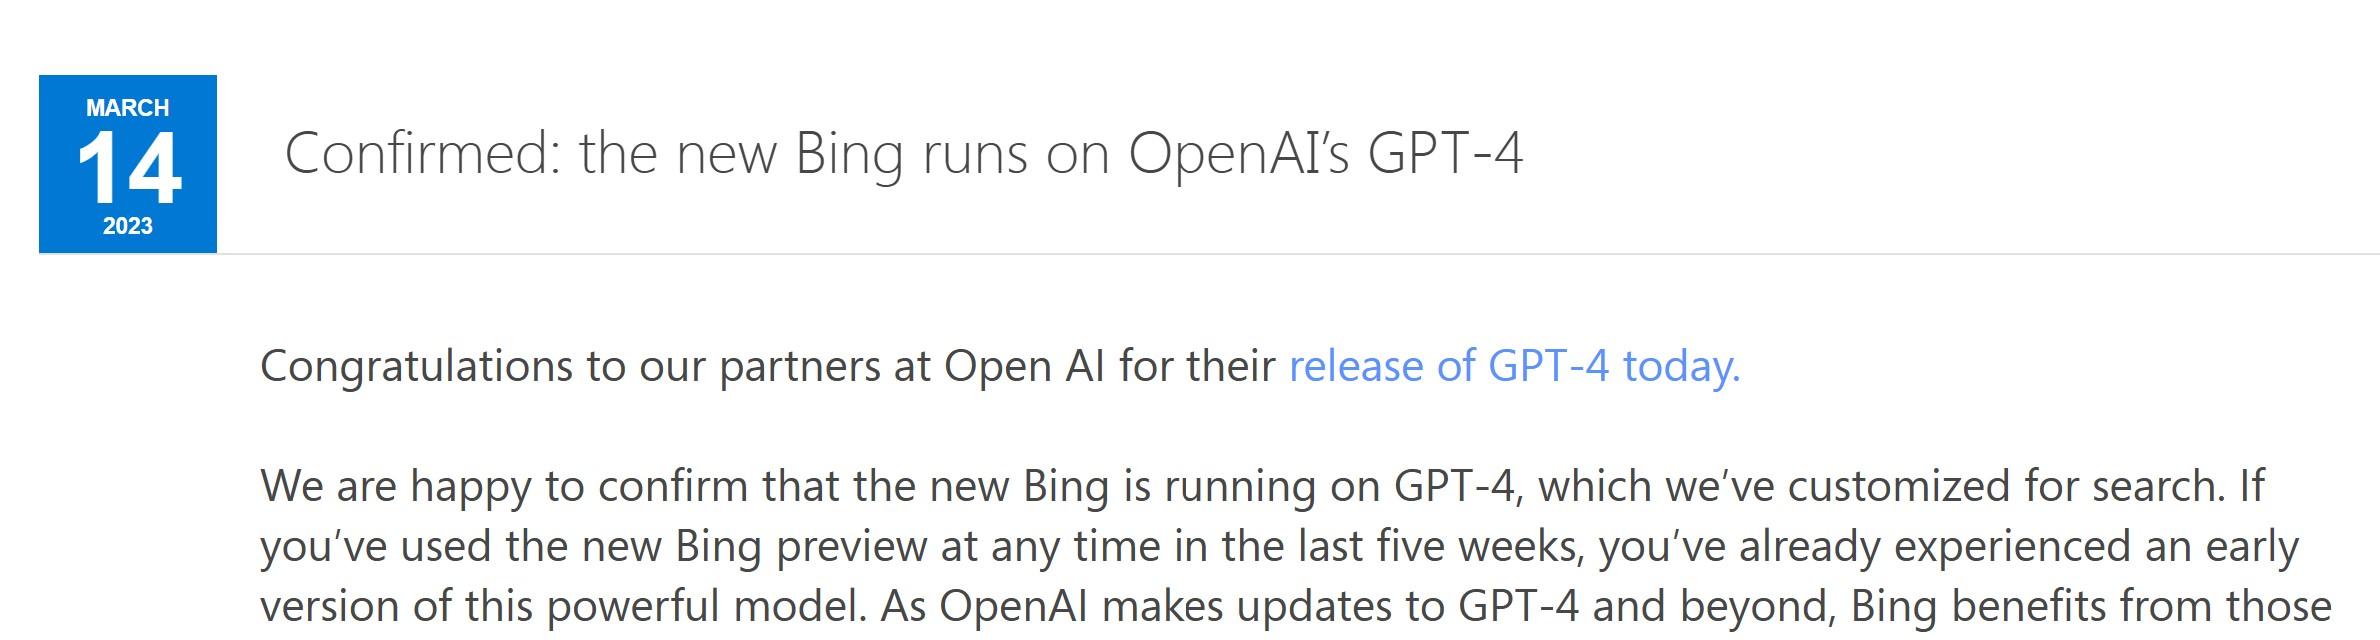Click "Bing benefits from those" text
Image resolution: width=2380 pixels, height=640 pixels.
coord(2091,607)
